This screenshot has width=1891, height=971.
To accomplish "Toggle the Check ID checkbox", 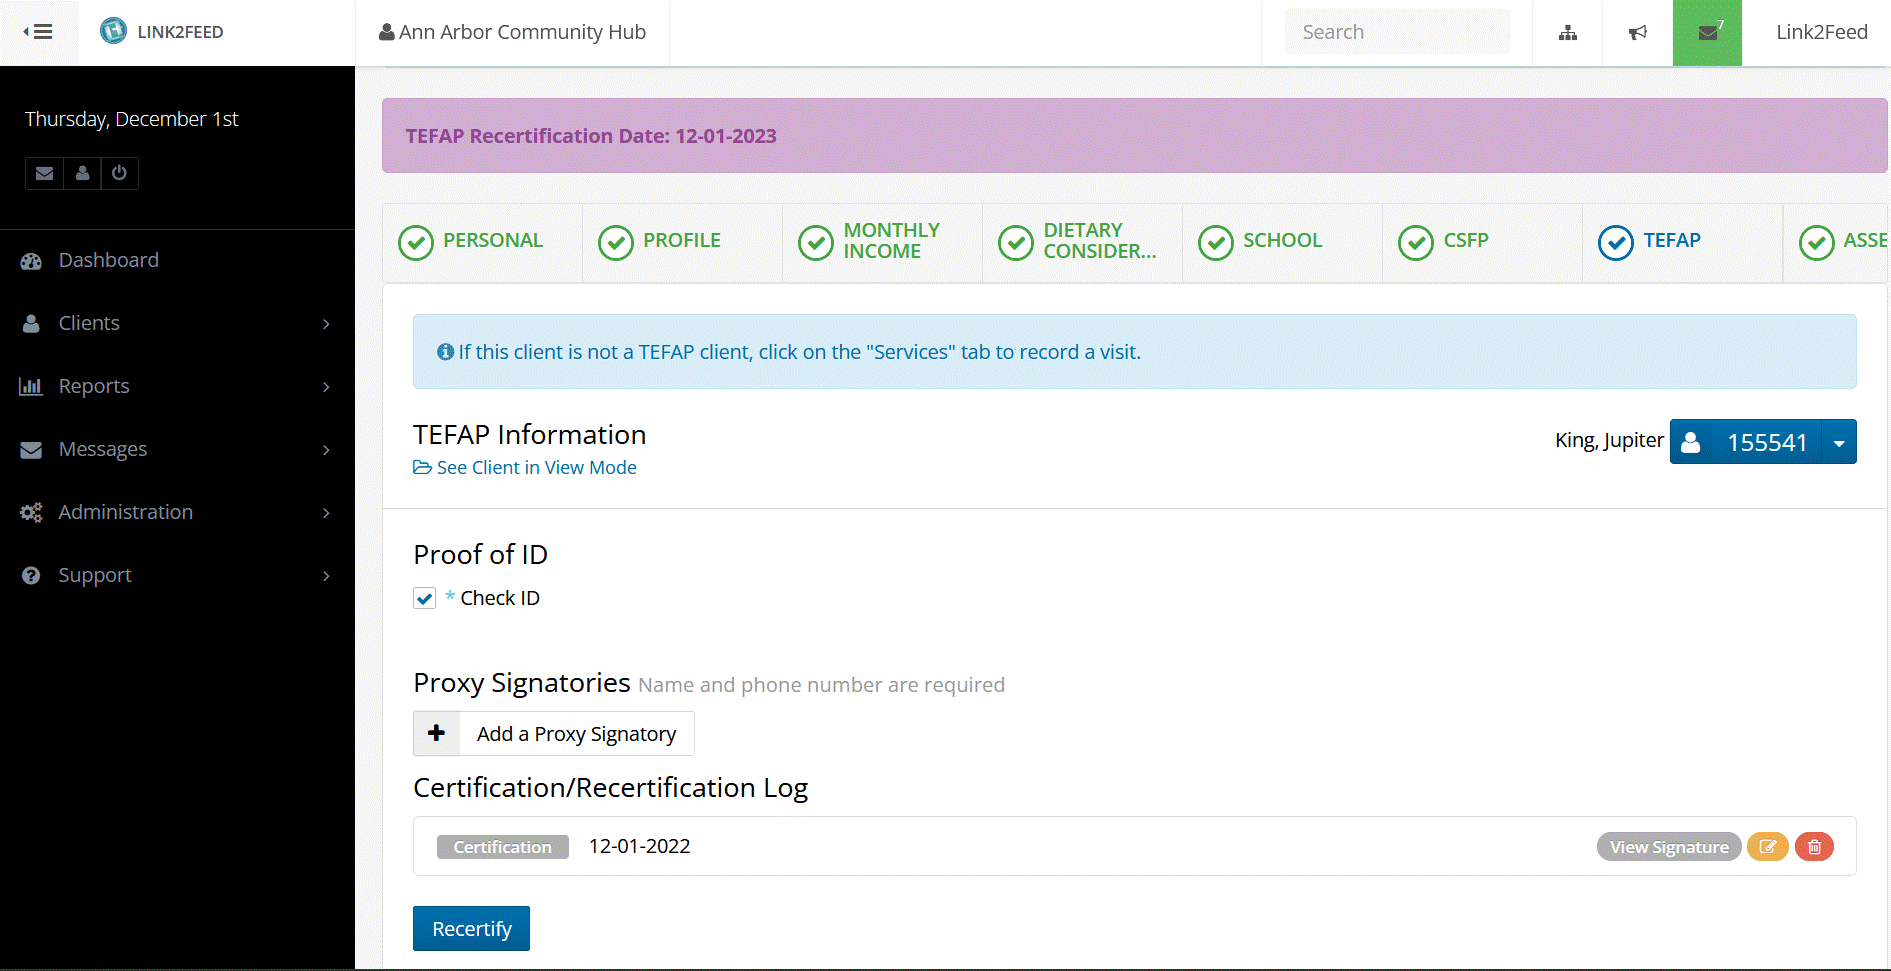I will 425,598.
